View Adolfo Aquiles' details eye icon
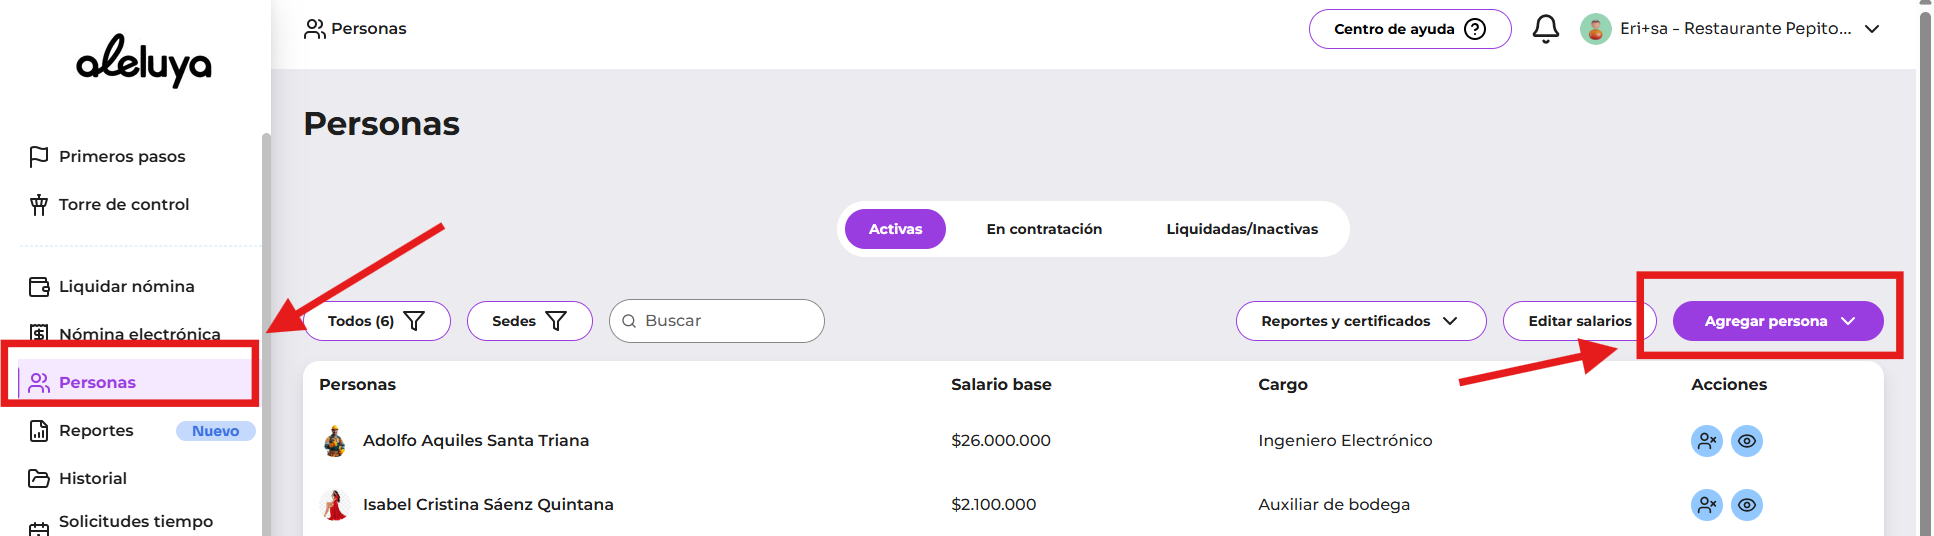This screenshot has width=1934, height=536. coord(1747,441)
